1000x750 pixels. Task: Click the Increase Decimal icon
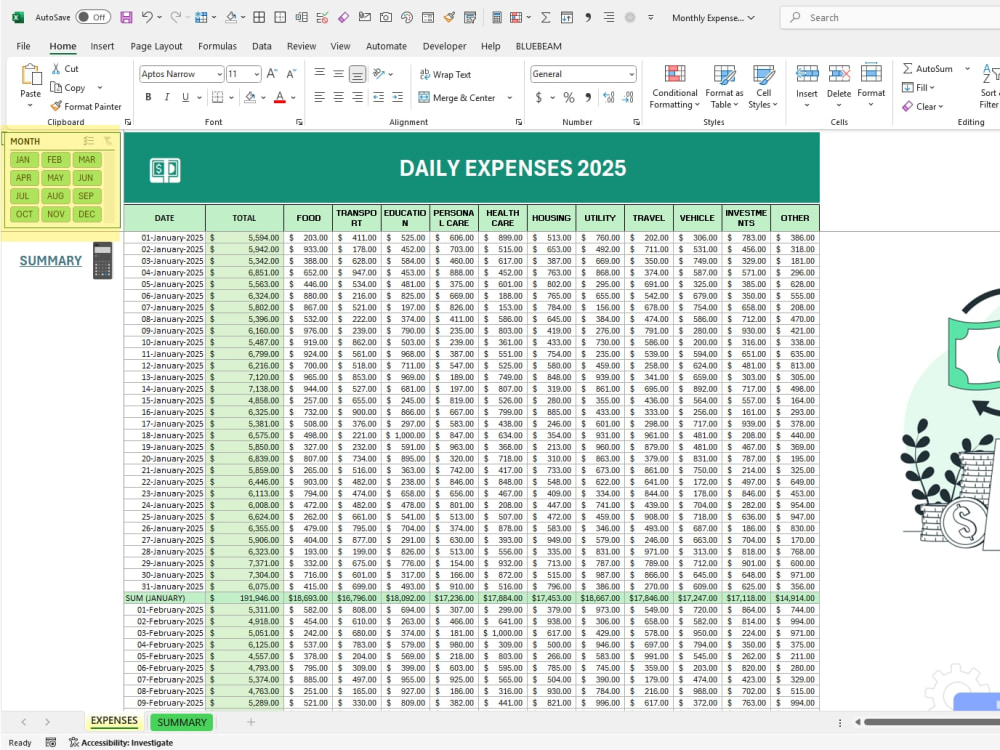(x=611, y=99)
